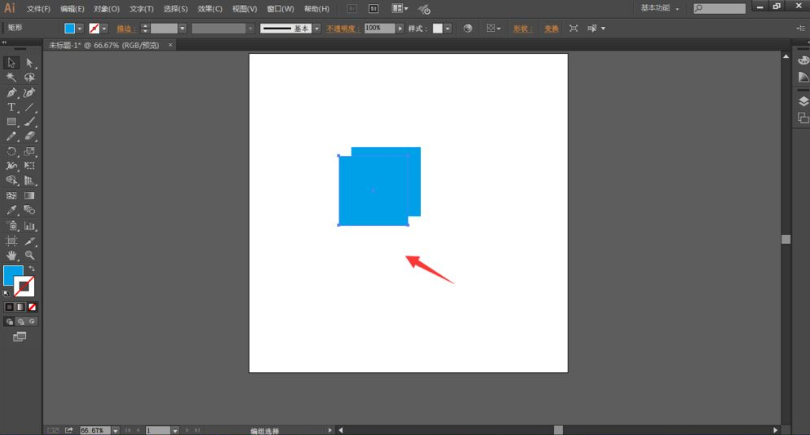Open the 文件(F) menu
This screenshot has height=435, width=810.
39,9
